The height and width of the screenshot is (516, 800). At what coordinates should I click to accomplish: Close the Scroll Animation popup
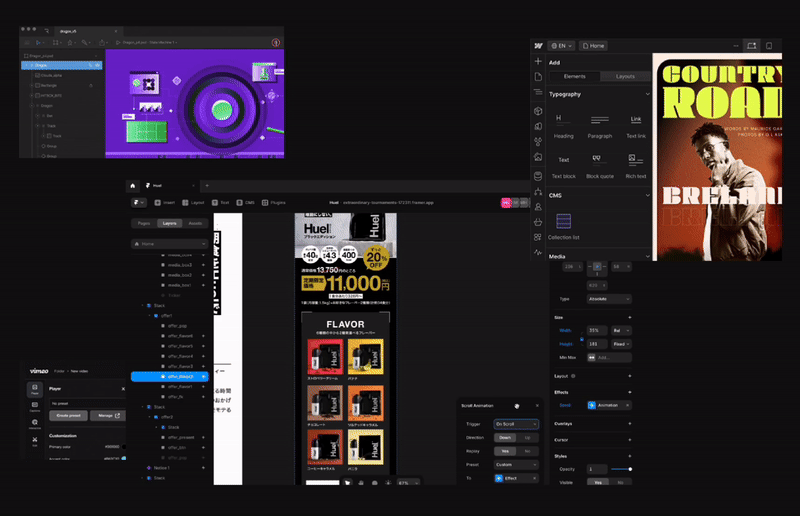[537, 406]
